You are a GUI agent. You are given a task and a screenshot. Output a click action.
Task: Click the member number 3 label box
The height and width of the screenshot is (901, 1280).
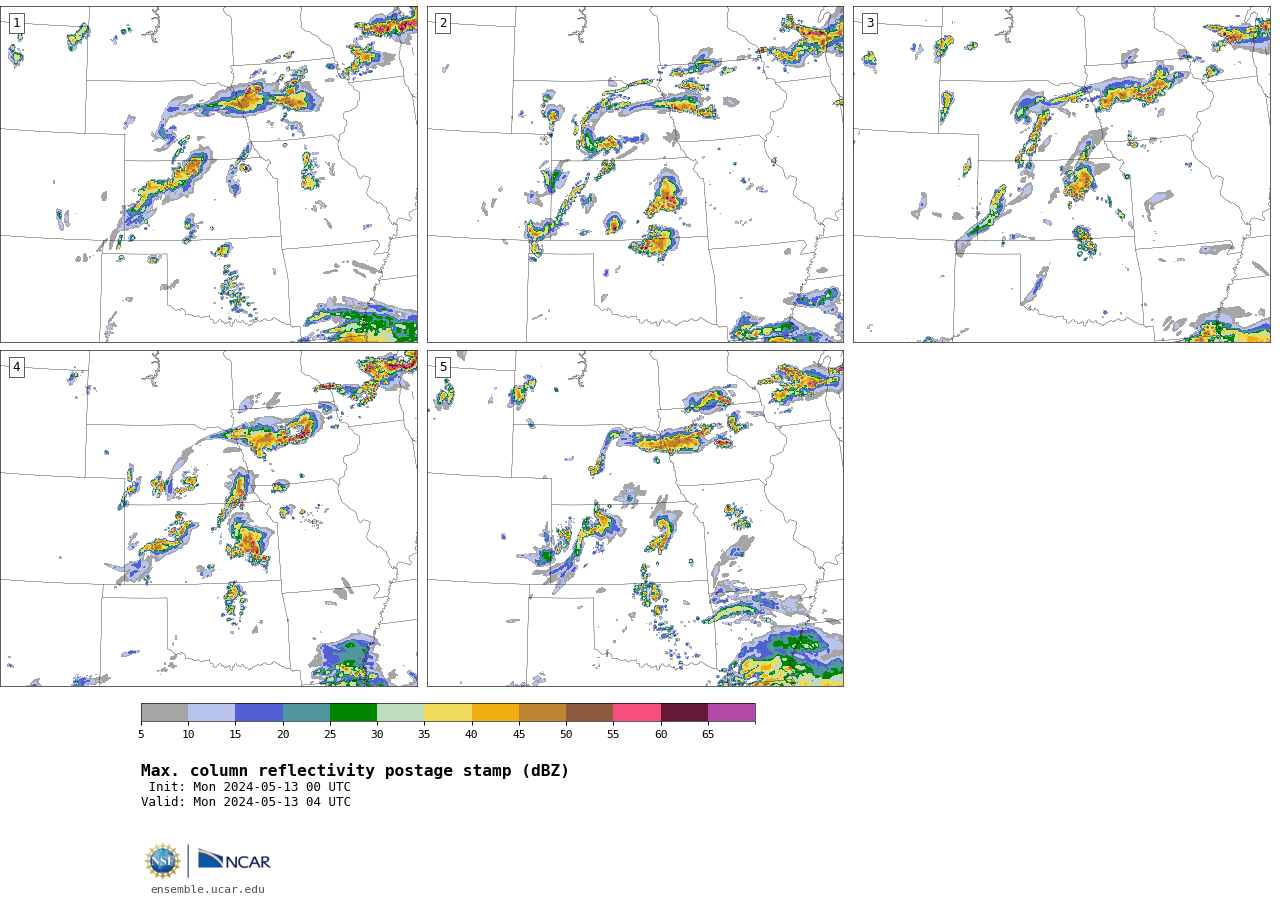869,23
